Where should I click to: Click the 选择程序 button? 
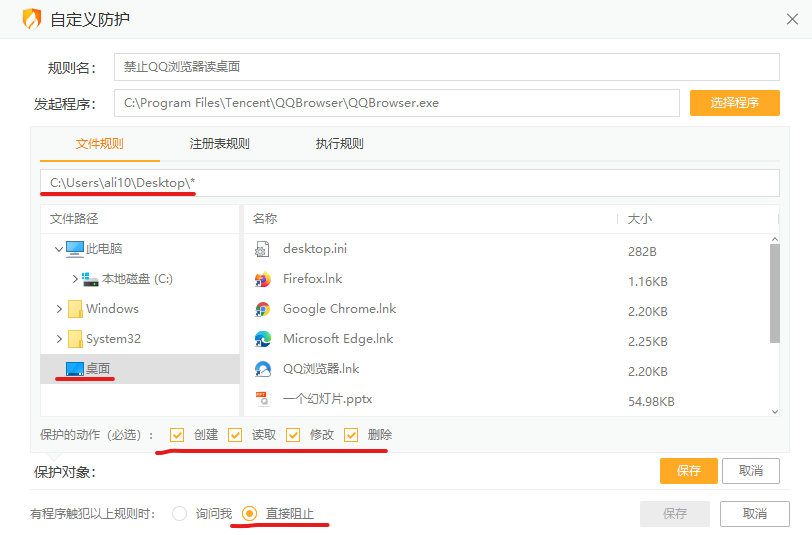tap(734, 103)
